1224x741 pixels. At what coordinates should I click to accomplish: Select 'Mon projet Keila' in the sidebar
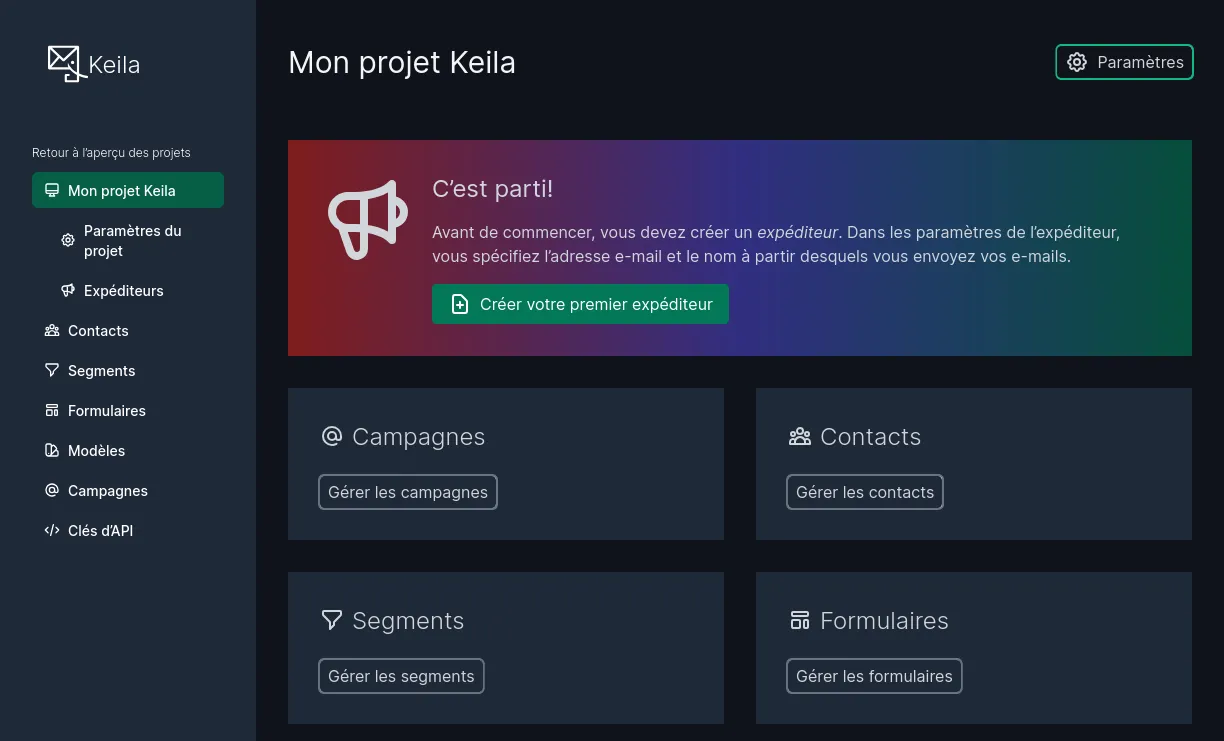coord(124,190)
